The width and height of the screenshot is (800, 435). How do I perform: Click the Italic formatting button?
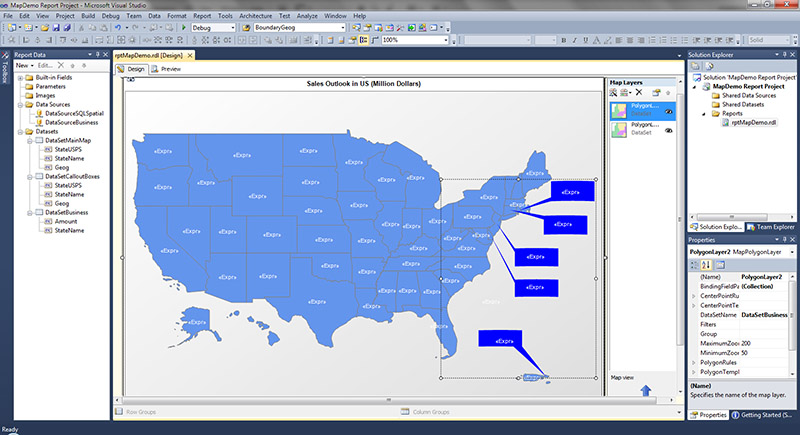click(x=574, y=40)
